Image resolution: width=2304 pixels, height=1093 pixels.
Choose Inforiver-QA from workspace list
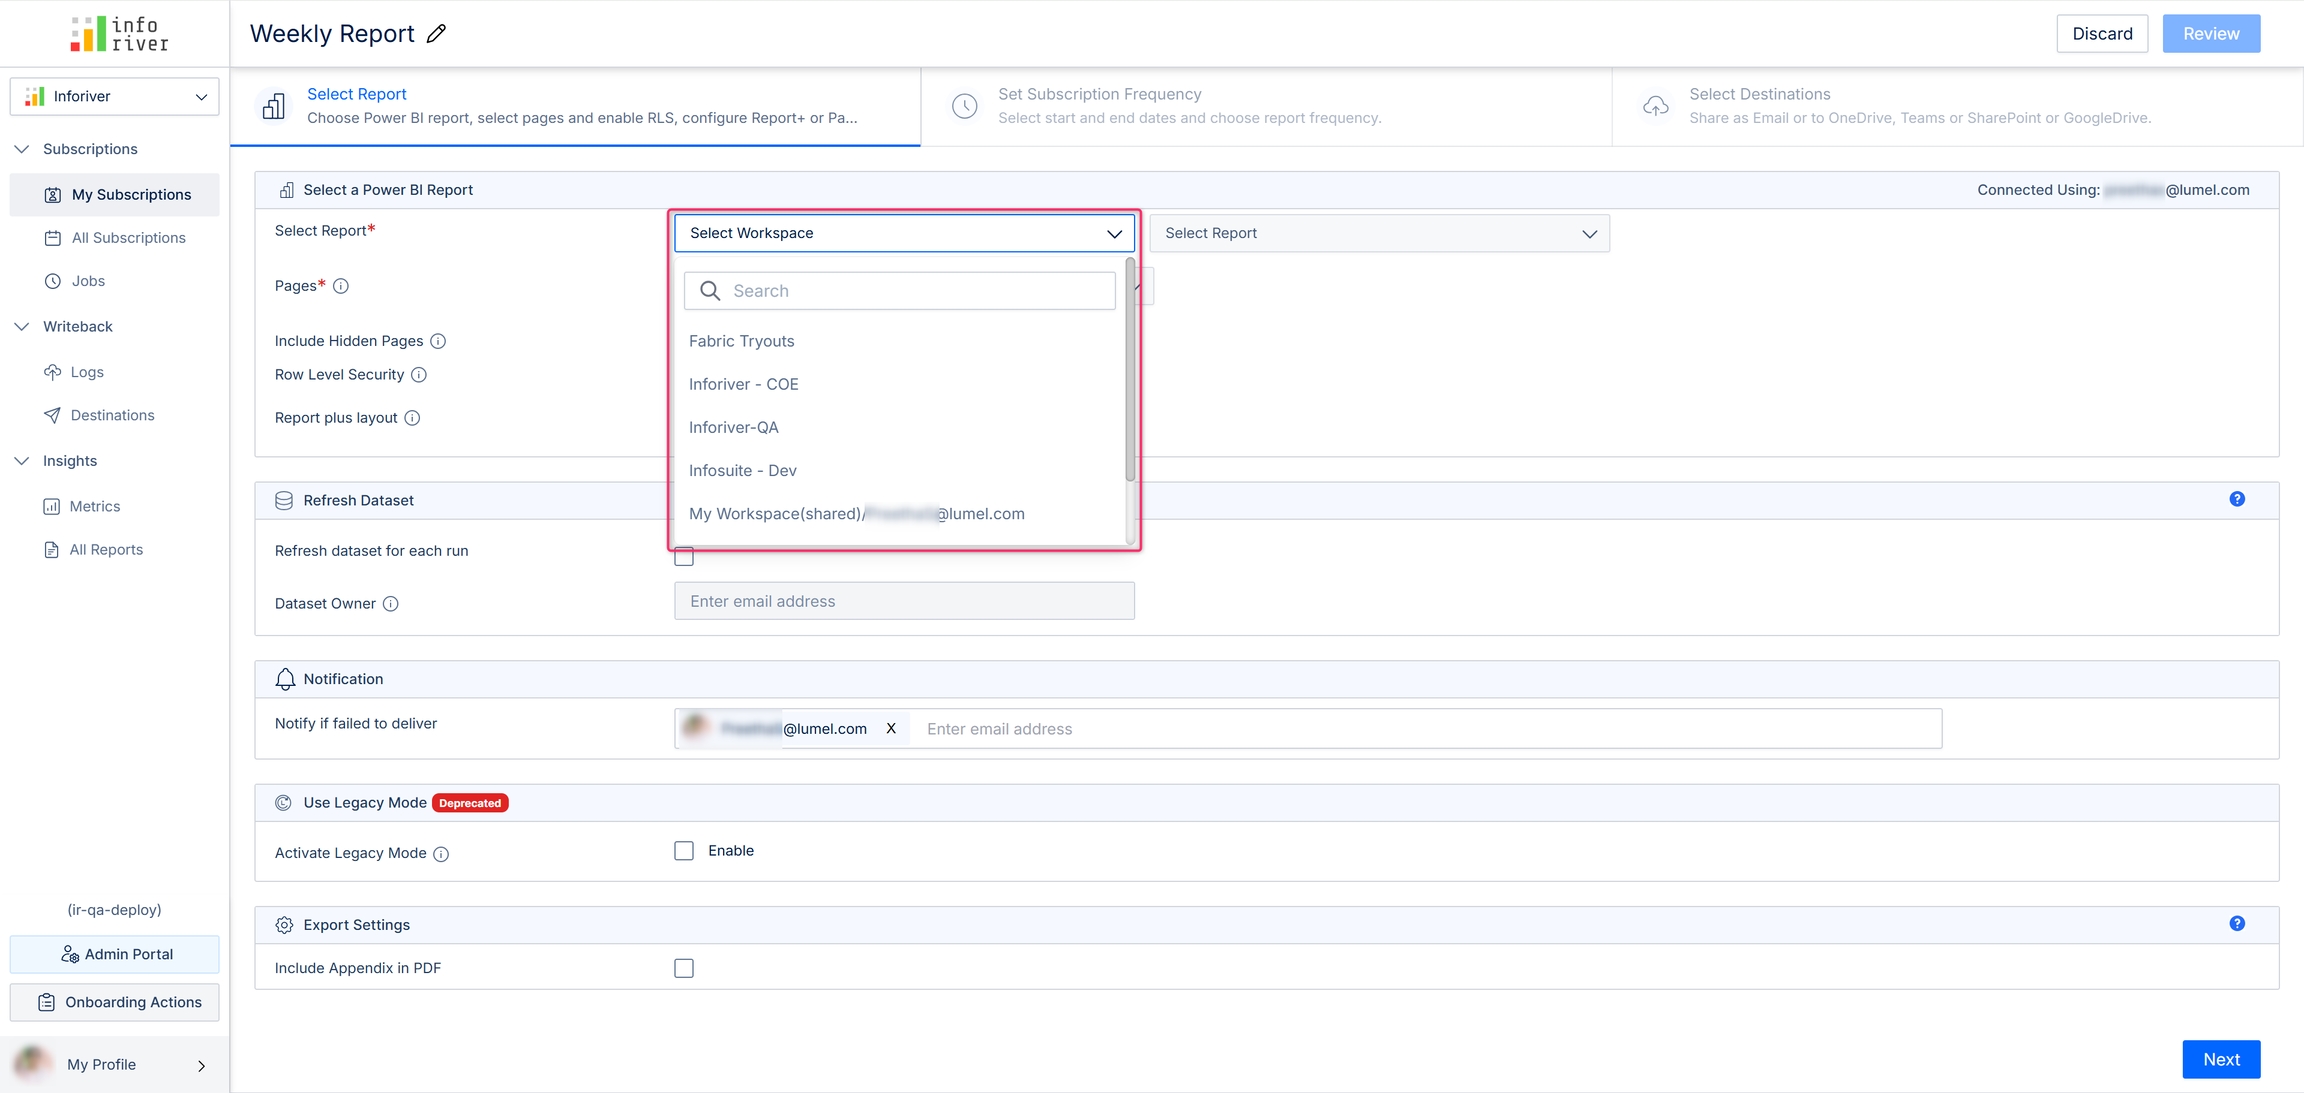(x=734, y=428)
